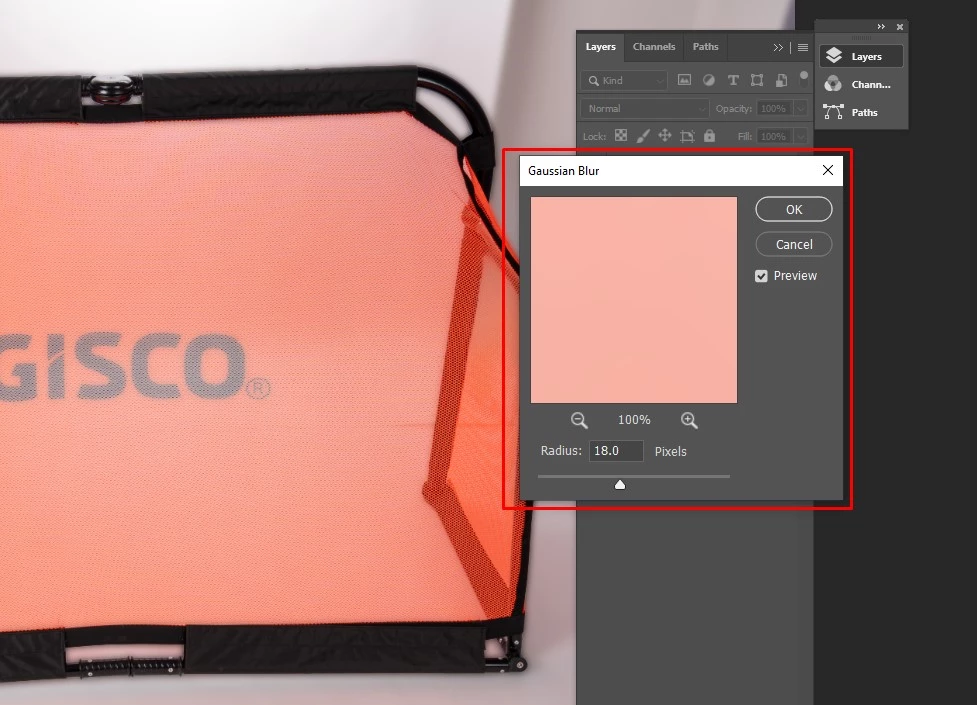Viewport: 977px width, 705px height.
Task: Switch to the Channels tab
Action: [654, 47]
